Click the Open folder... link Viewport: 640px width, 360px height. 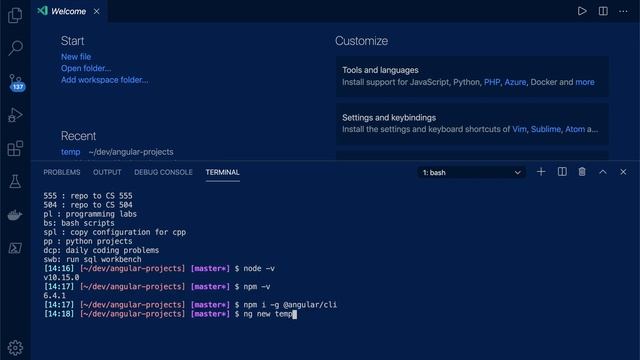click(x=86, y=68)
